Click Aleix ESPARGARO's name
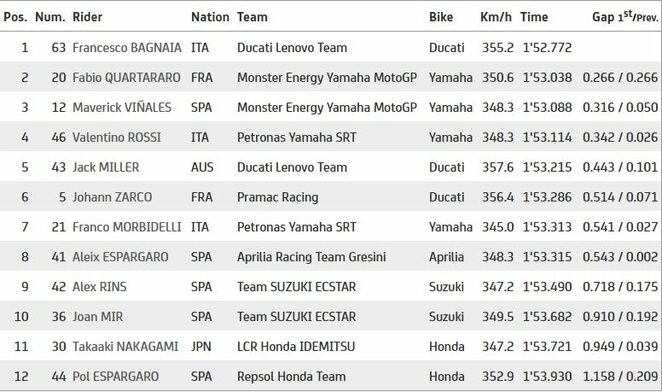 point(120,257)
